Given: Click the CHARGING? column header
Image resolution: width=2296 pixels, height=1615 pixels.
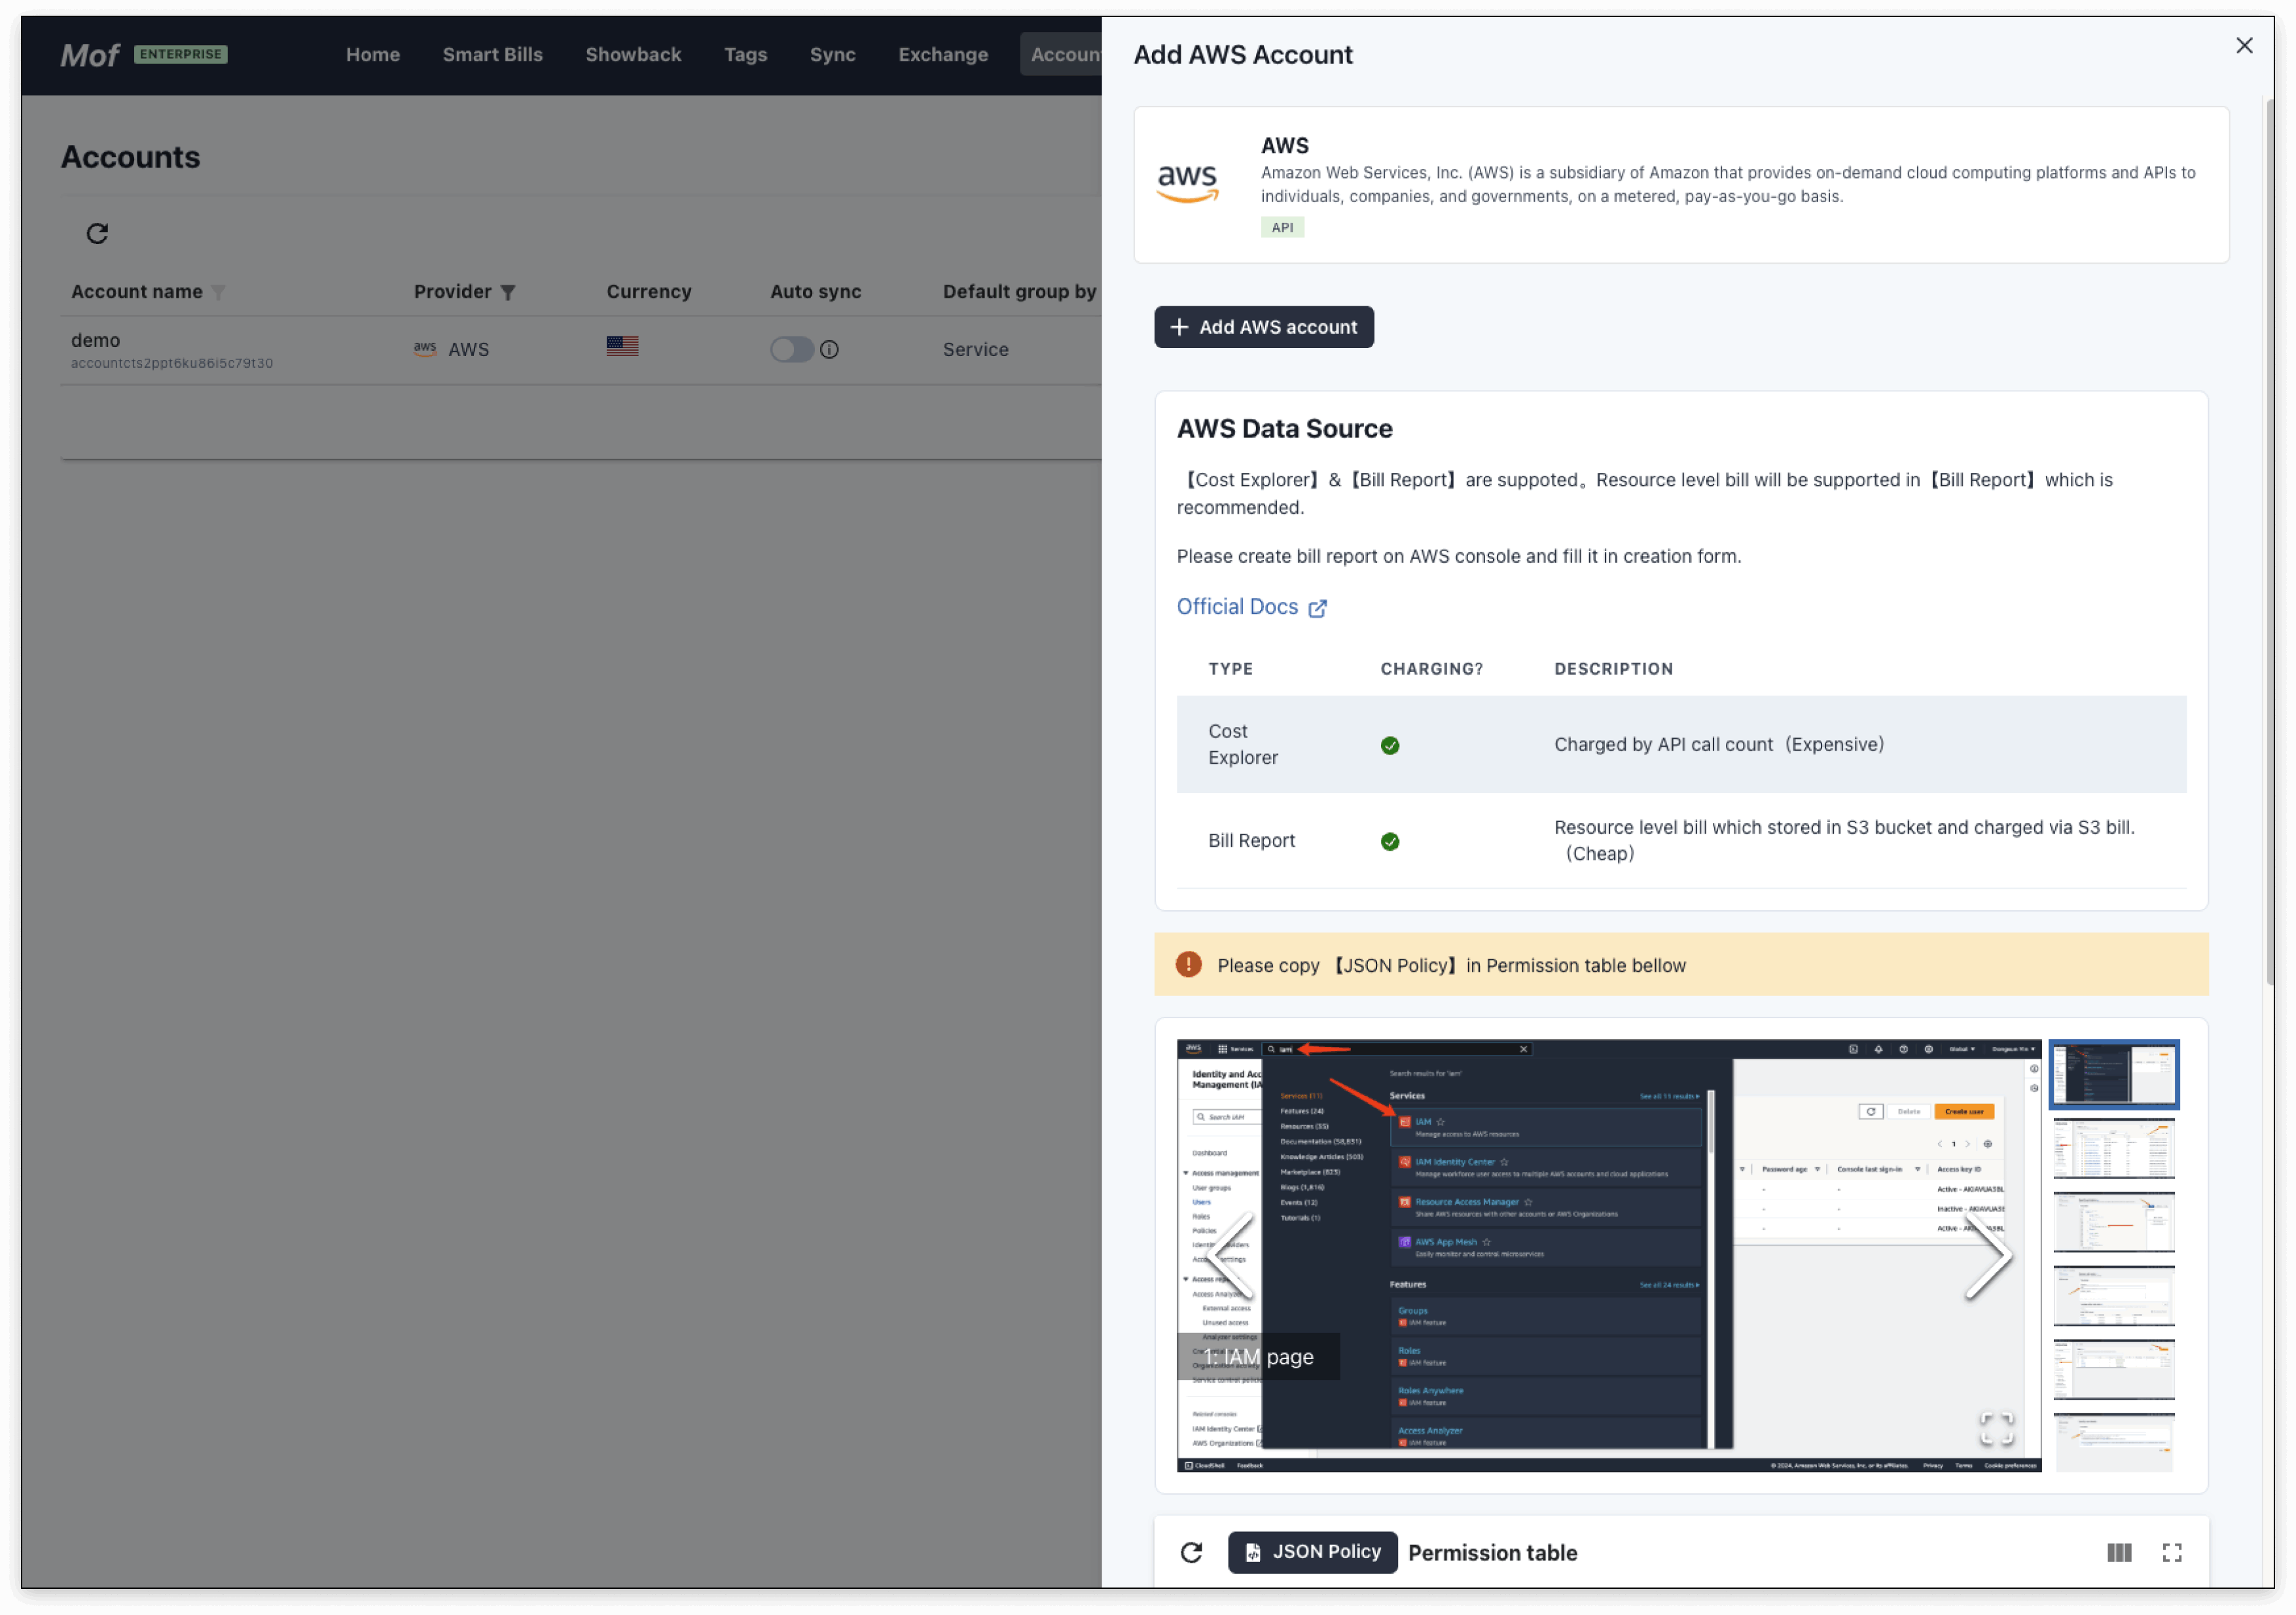Looking at the screenshot, I should tap(1431, 669).
